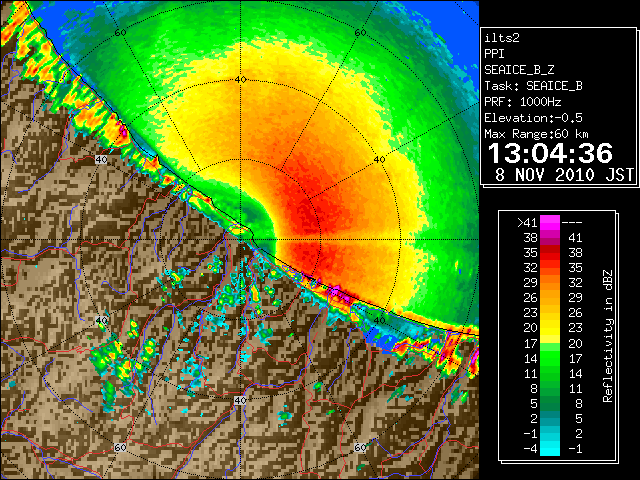Pick the light green 17–20 legend swatch

click(x=550, y=343)
